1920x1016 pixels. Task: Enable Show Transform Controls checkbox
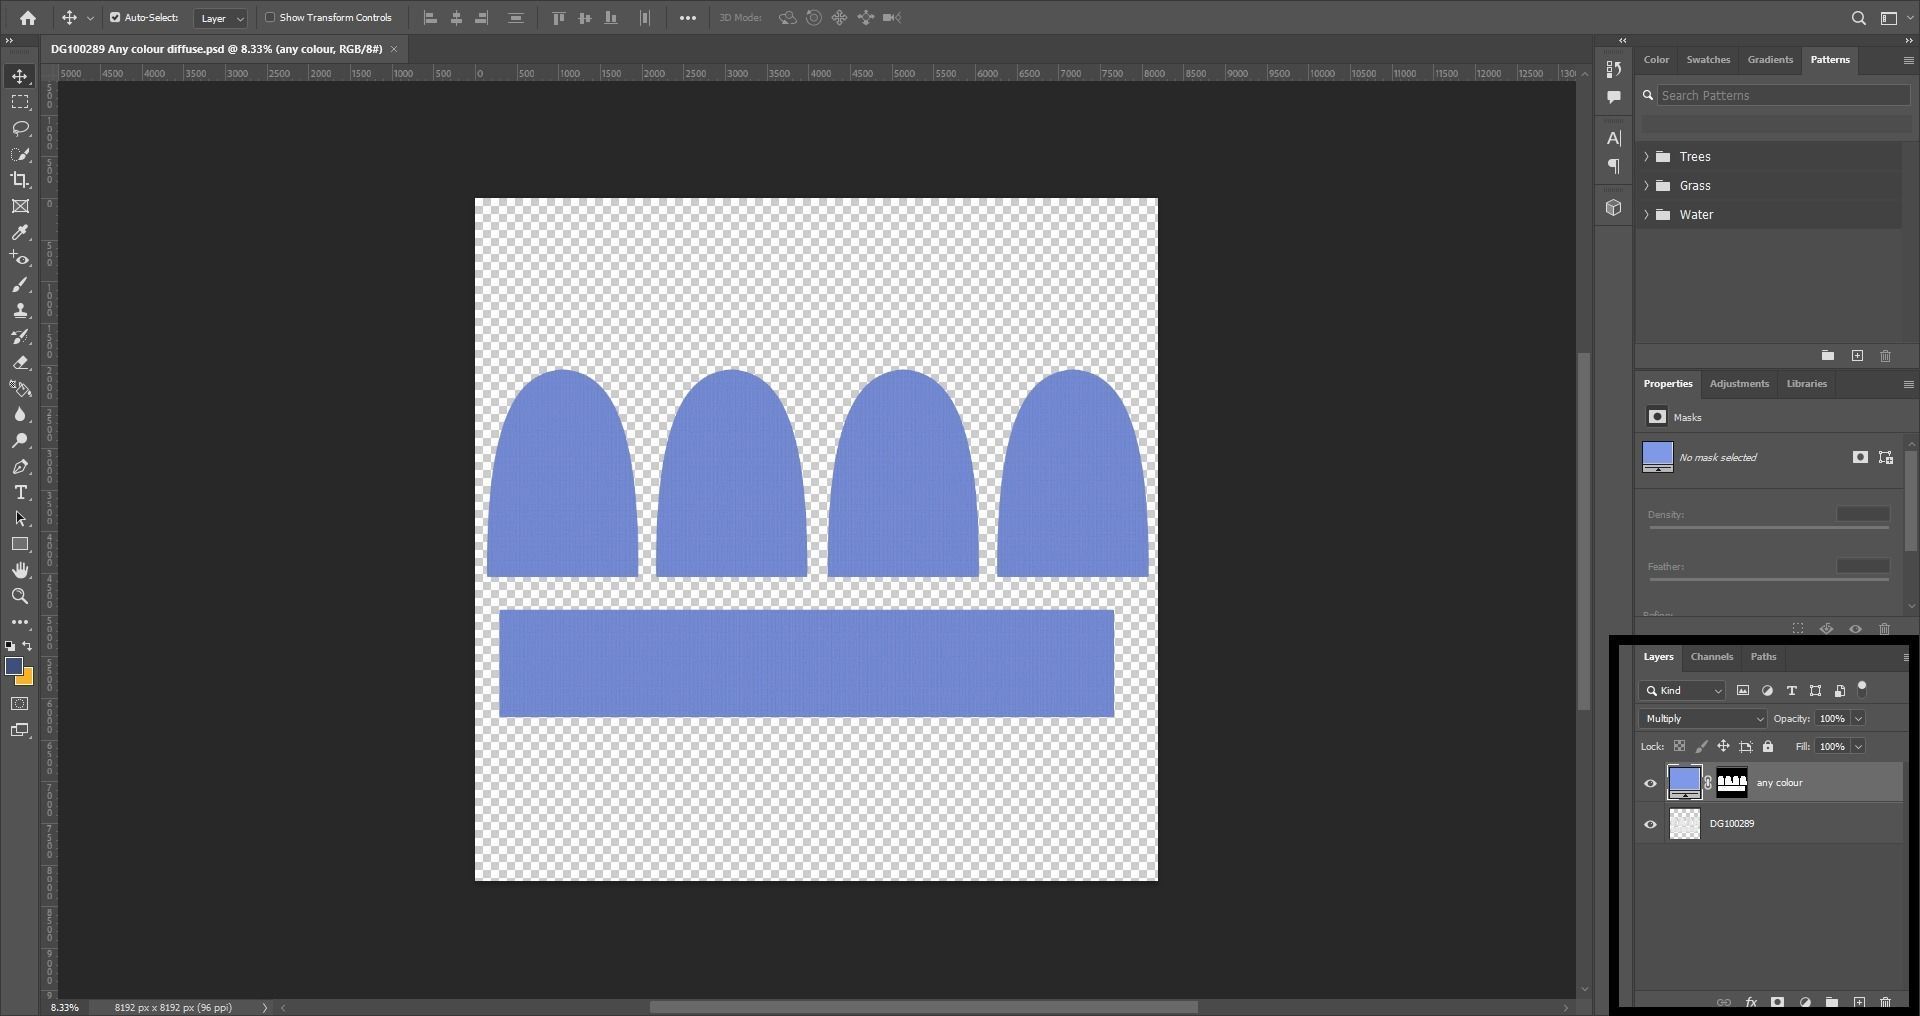pos(270,18)
